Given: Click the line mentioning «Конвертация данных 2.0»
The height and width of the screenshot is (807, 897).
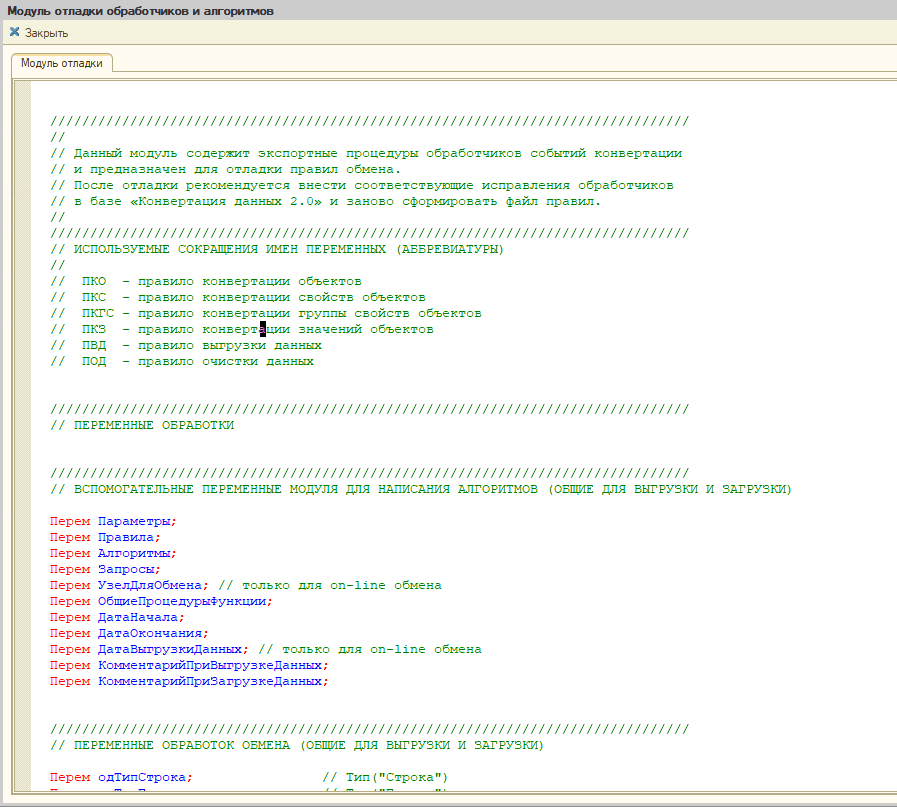Looking at the screenshot, I should coord(326,201).
